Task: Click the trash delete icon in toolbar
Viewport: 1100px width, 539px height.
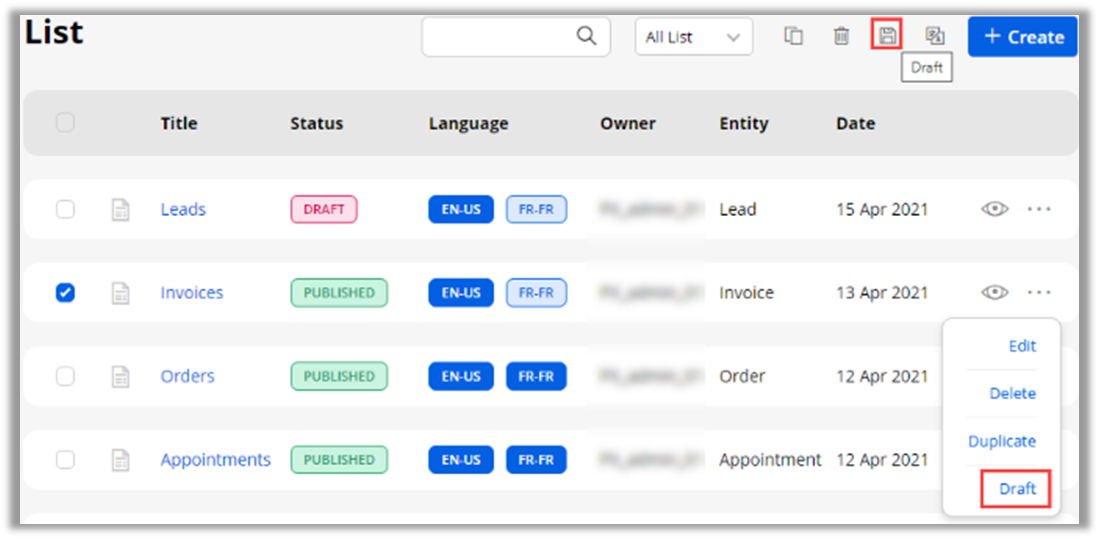Action: tap(841, 37)
